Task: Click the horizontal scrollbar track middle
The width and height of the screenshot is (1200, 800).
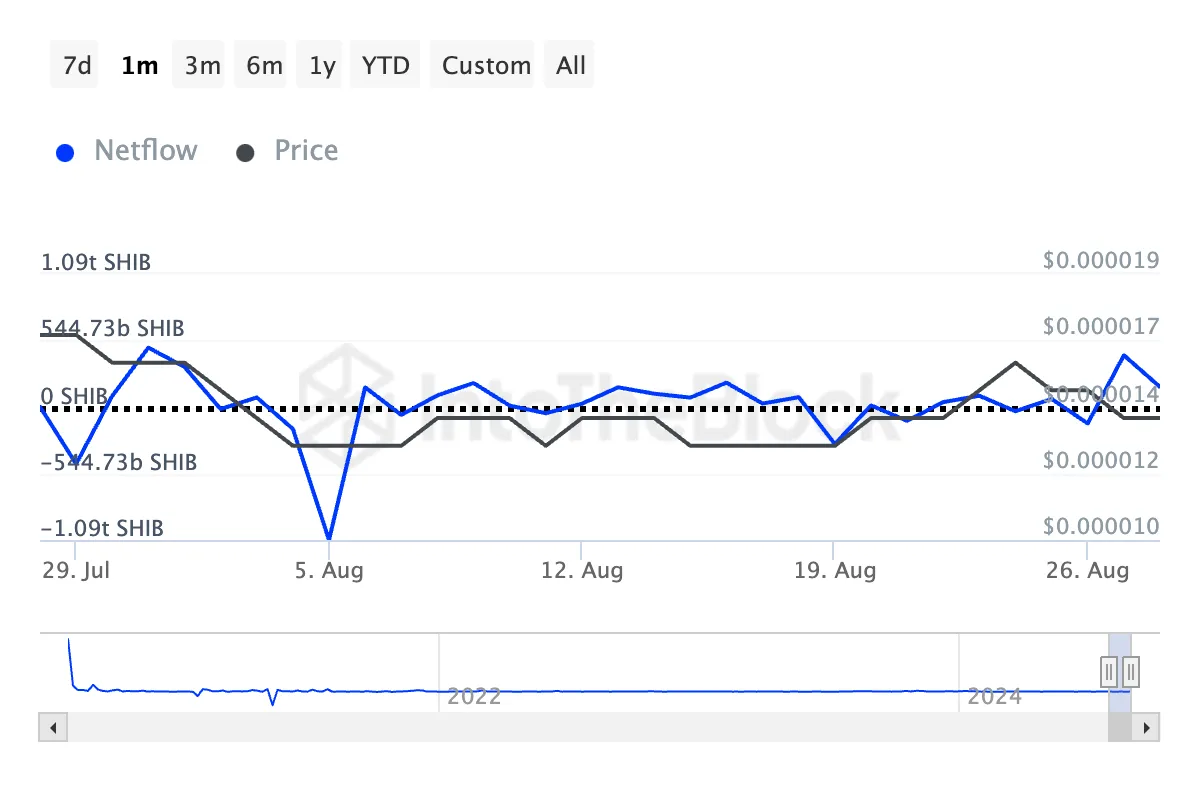Action: tap(580, 727)
